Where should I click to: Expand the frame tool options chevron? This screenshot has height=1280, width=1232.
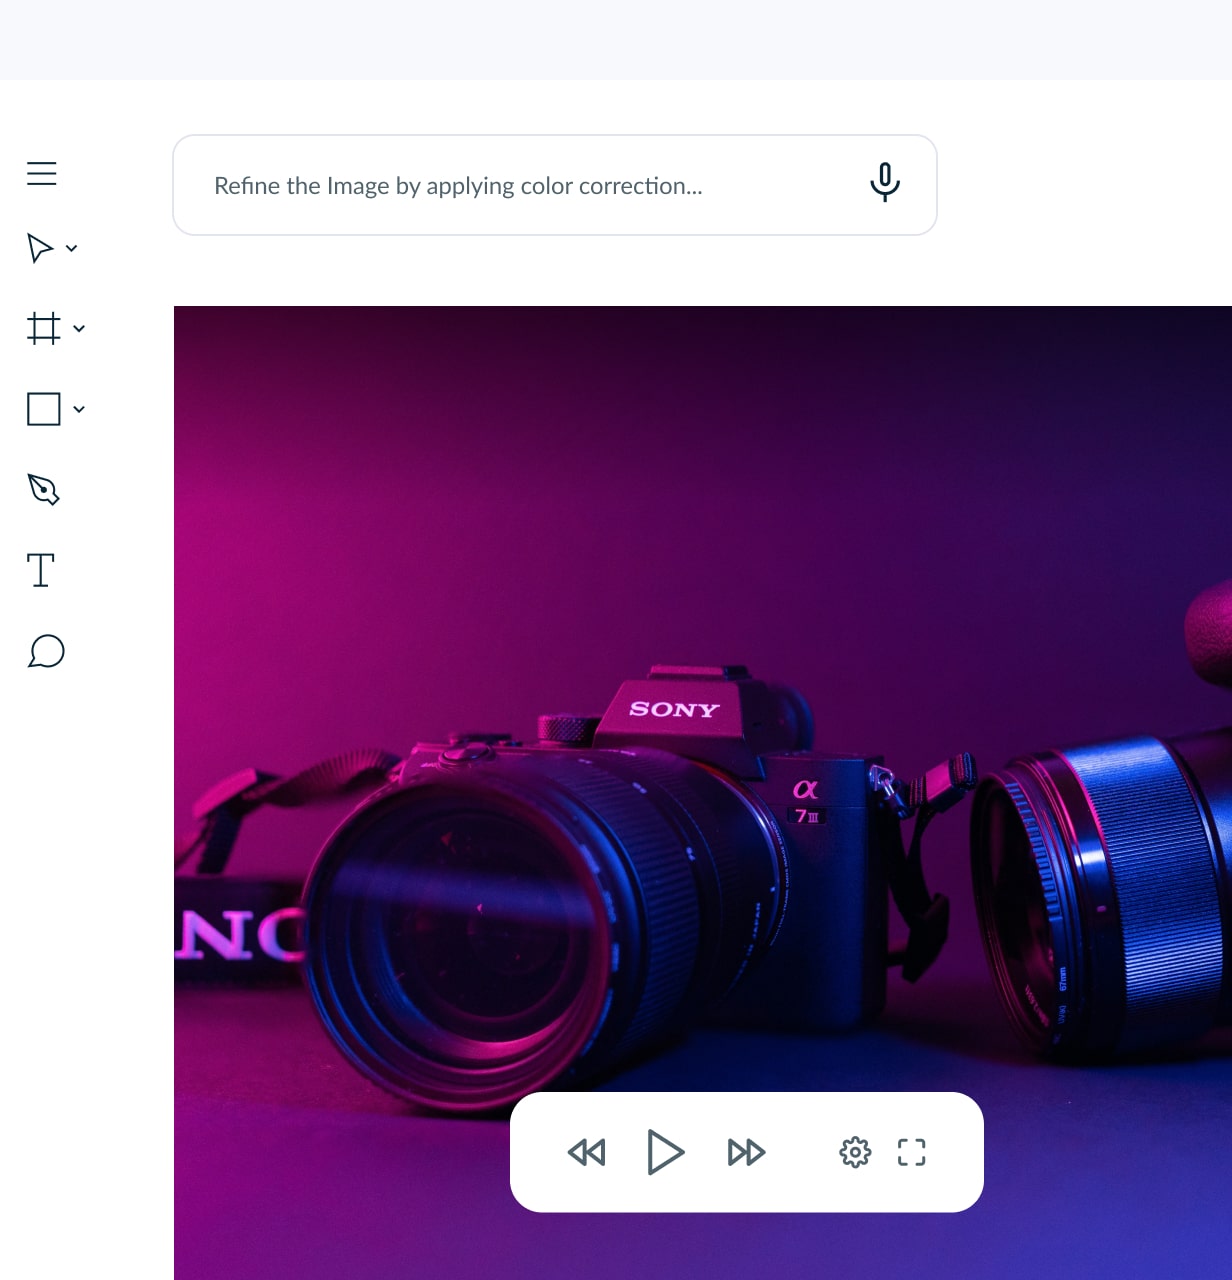click(79, 328)
